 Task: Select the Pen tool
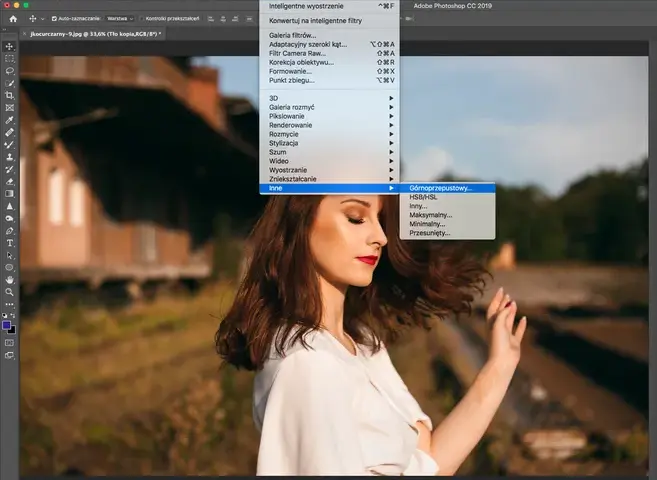9,231
